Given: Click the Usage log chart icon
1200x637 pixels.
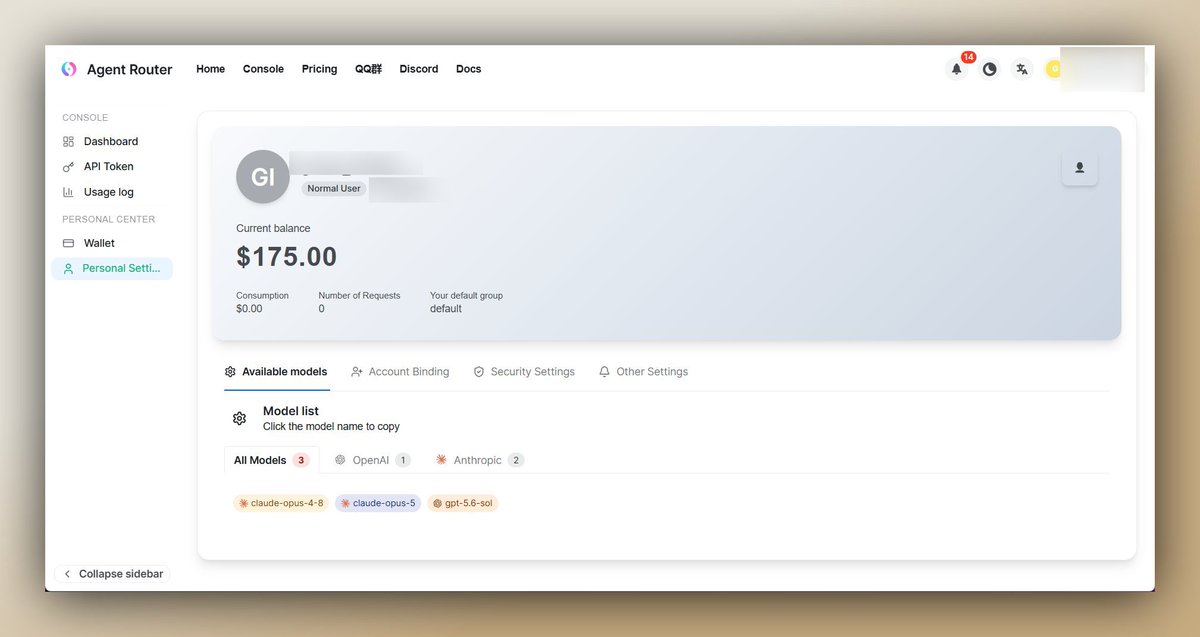Looking at the screenshot, I should point(68,192).
